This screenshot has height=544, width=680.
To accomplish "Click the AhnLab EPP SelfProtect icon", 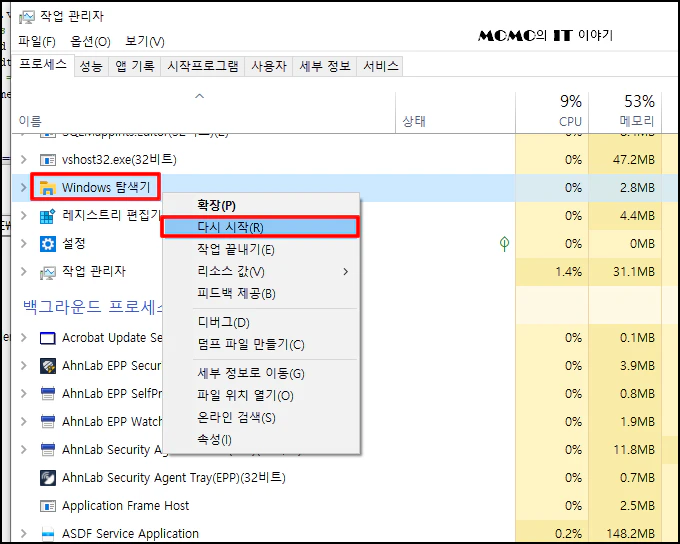I will click(48, 394).
